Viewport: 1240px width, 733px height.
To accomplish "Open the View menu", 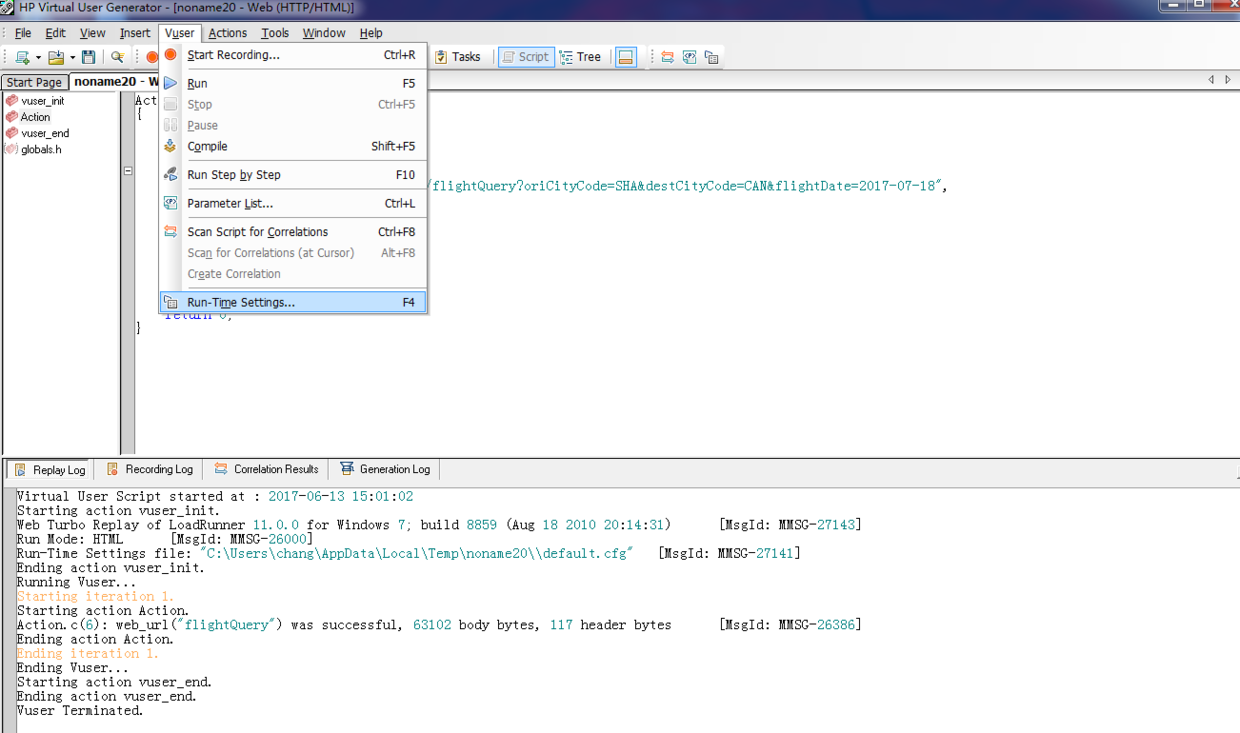I will (x=93, y=33).
